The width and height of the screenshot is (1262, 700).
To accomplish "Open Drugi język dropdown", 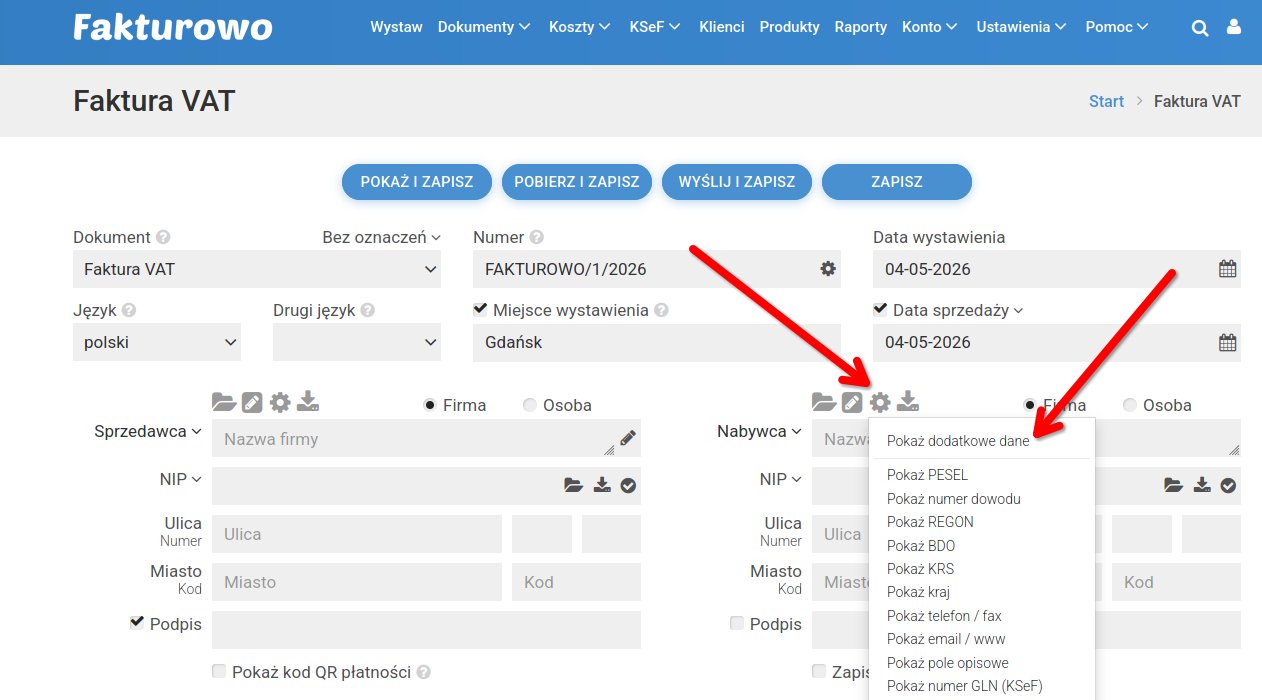I will [357, 342].
